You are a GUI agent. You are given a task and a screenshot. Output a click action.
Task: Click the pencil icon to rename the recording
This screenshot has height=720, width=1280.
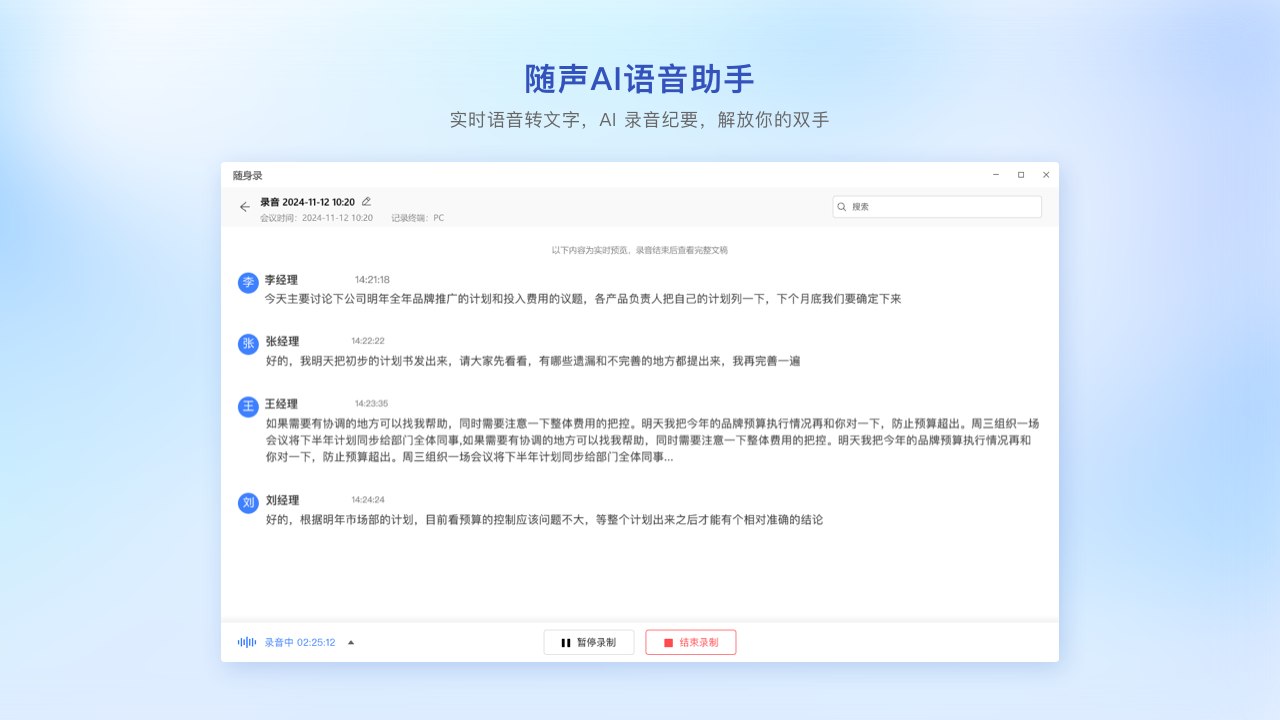[x=366, y=201]
